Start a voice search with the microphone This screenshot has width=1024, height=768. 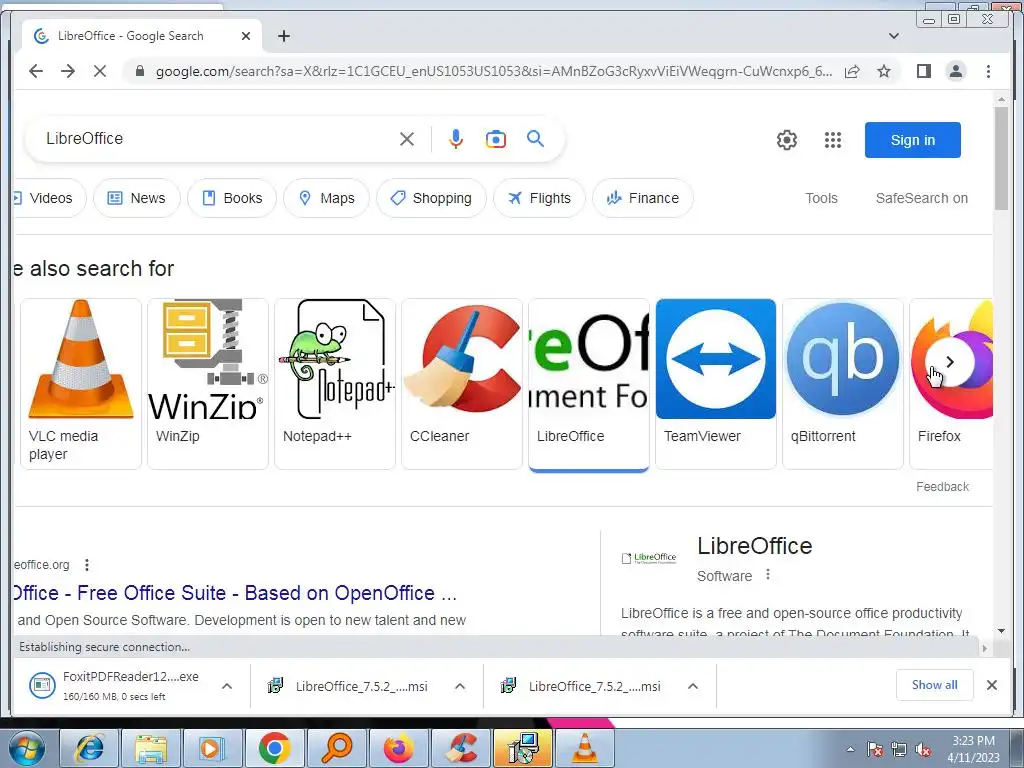tap(456, 139)
